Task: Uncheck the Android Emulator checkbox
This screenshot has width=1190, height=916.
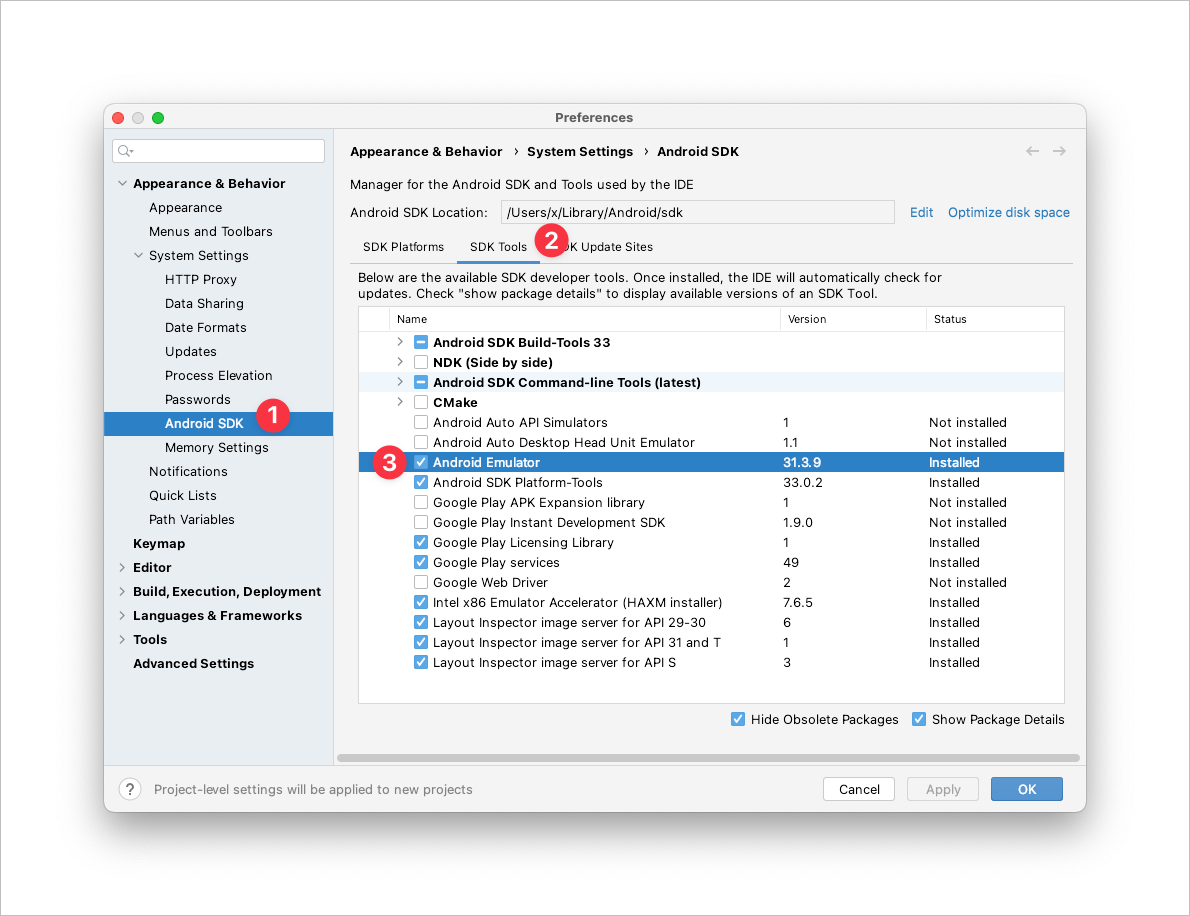Action: (x=420, y=462)
